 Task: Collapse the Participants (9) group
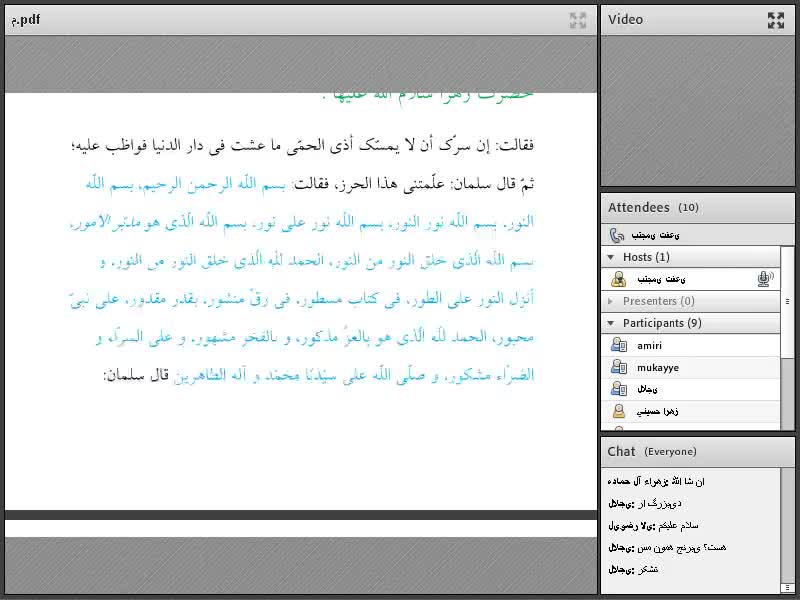coord(611,323)
